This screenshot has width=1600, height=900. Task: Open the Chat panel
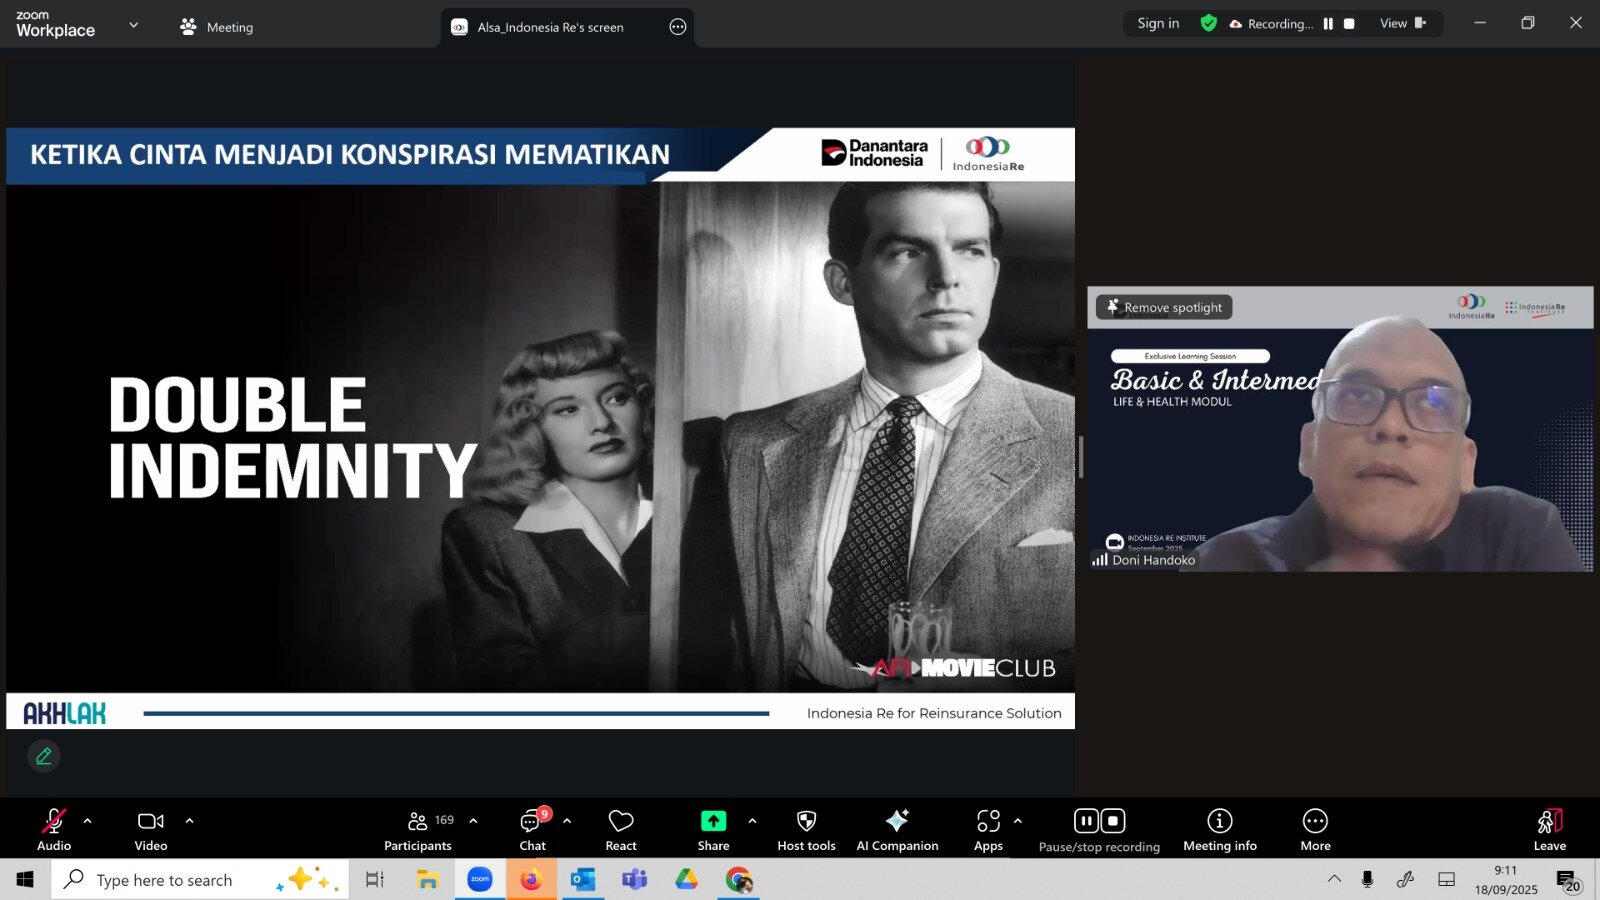[532, 829]
